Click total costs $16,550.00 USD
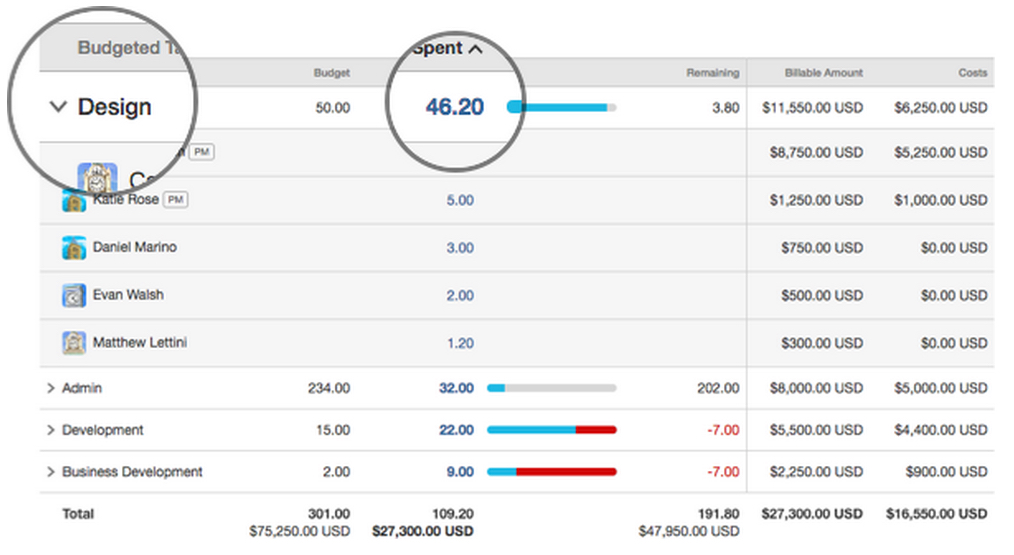 (x=937, y=514)
